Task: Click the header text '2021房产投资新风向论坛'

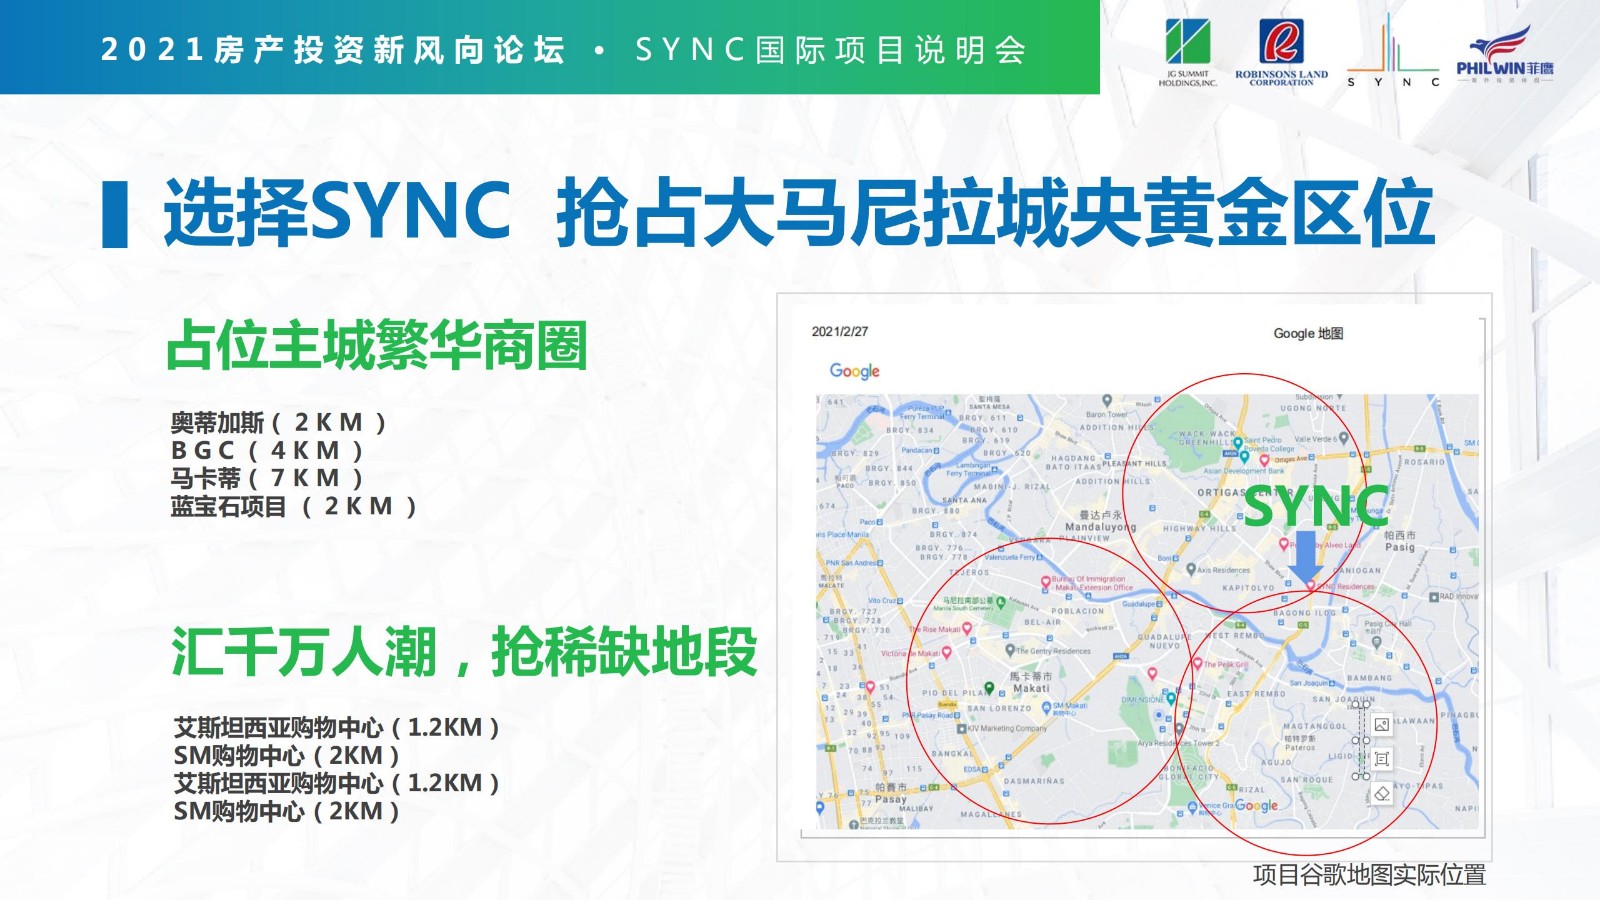Action: pyautogui.click(x=334, y=49)
